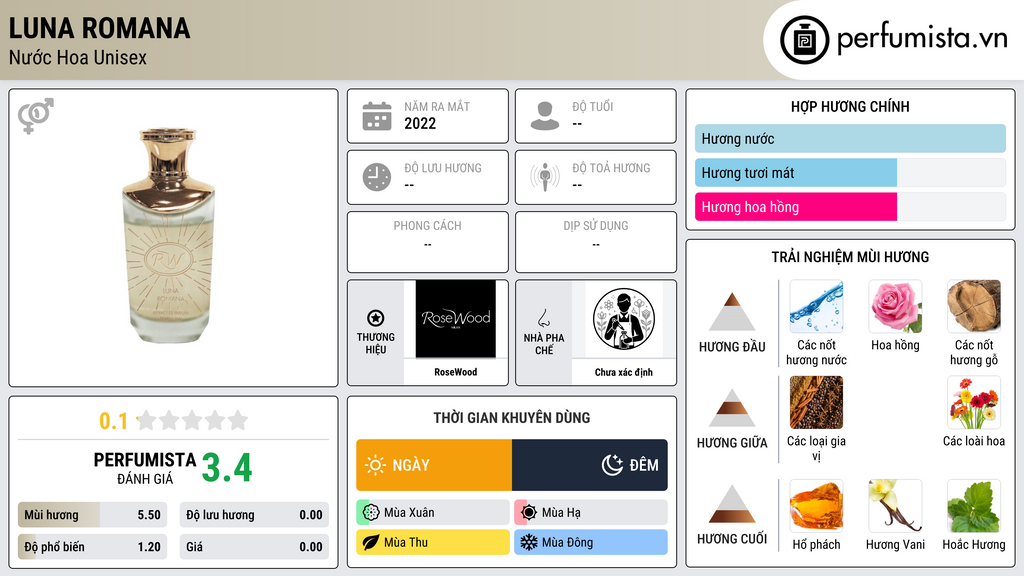The height and width of the screenshot is (576, 1024).
Task: Open the Hổ phách amber note image
Action: pyautogui.click(x=816, y=506)
